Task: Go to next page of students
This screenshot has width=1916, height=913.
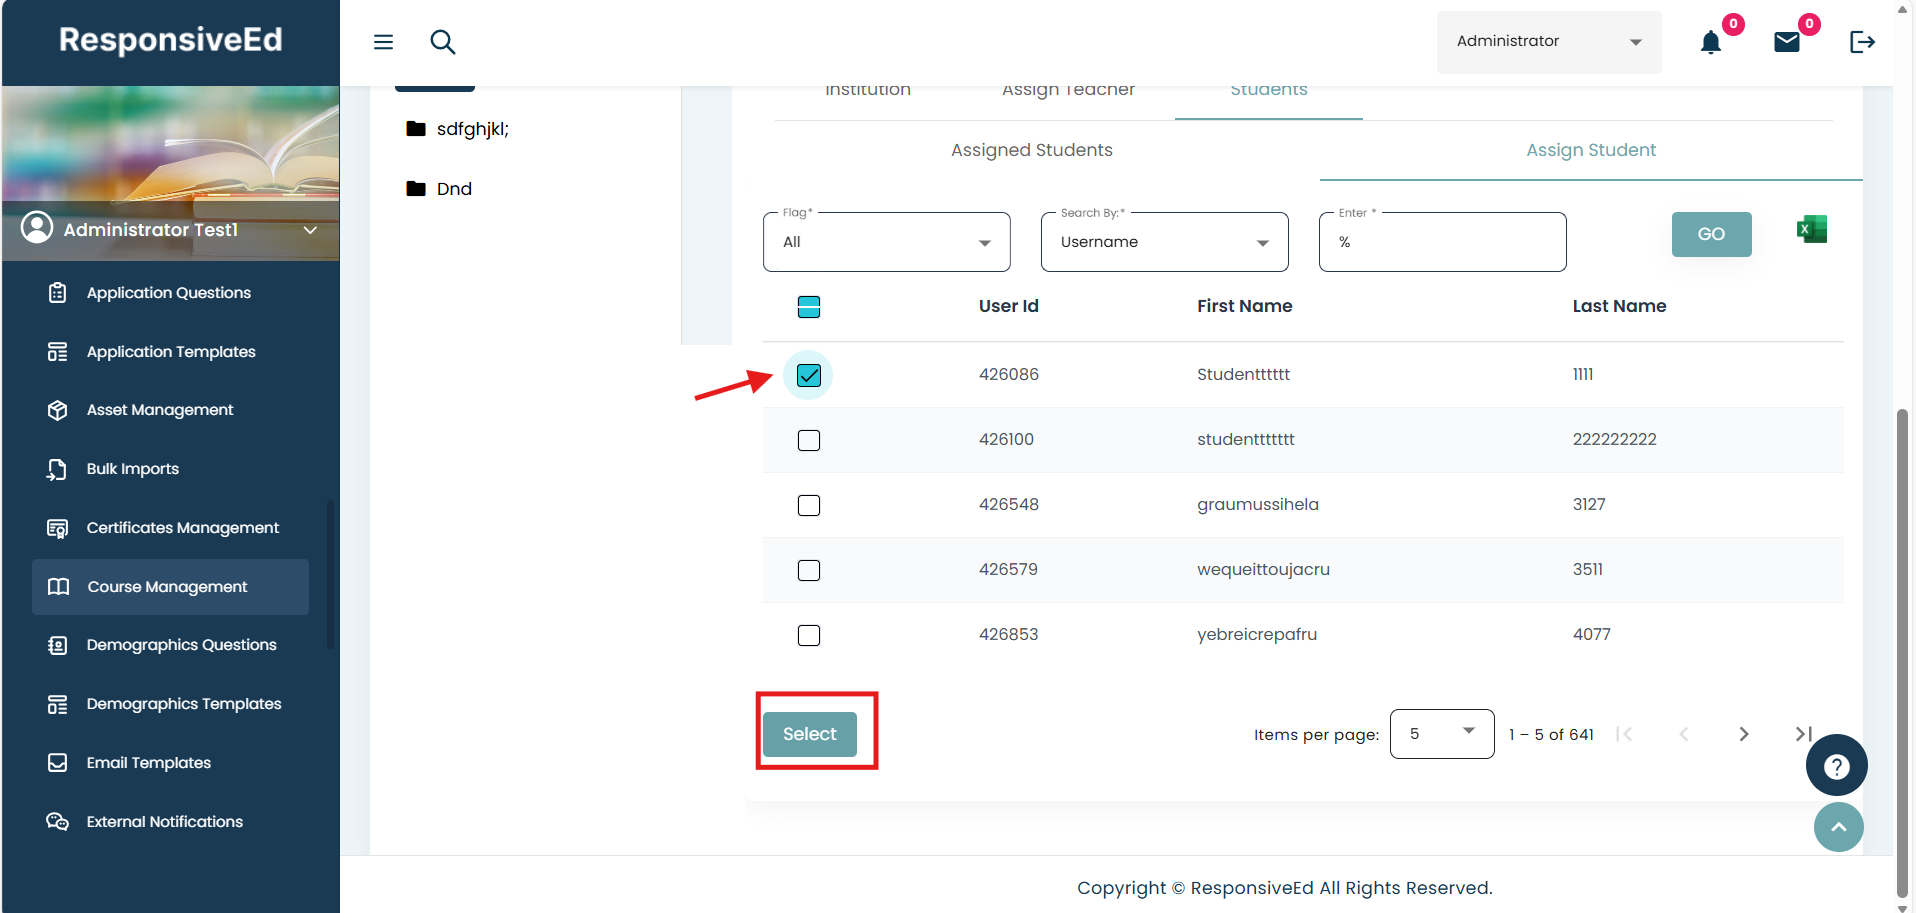Action: (1743, 734)
